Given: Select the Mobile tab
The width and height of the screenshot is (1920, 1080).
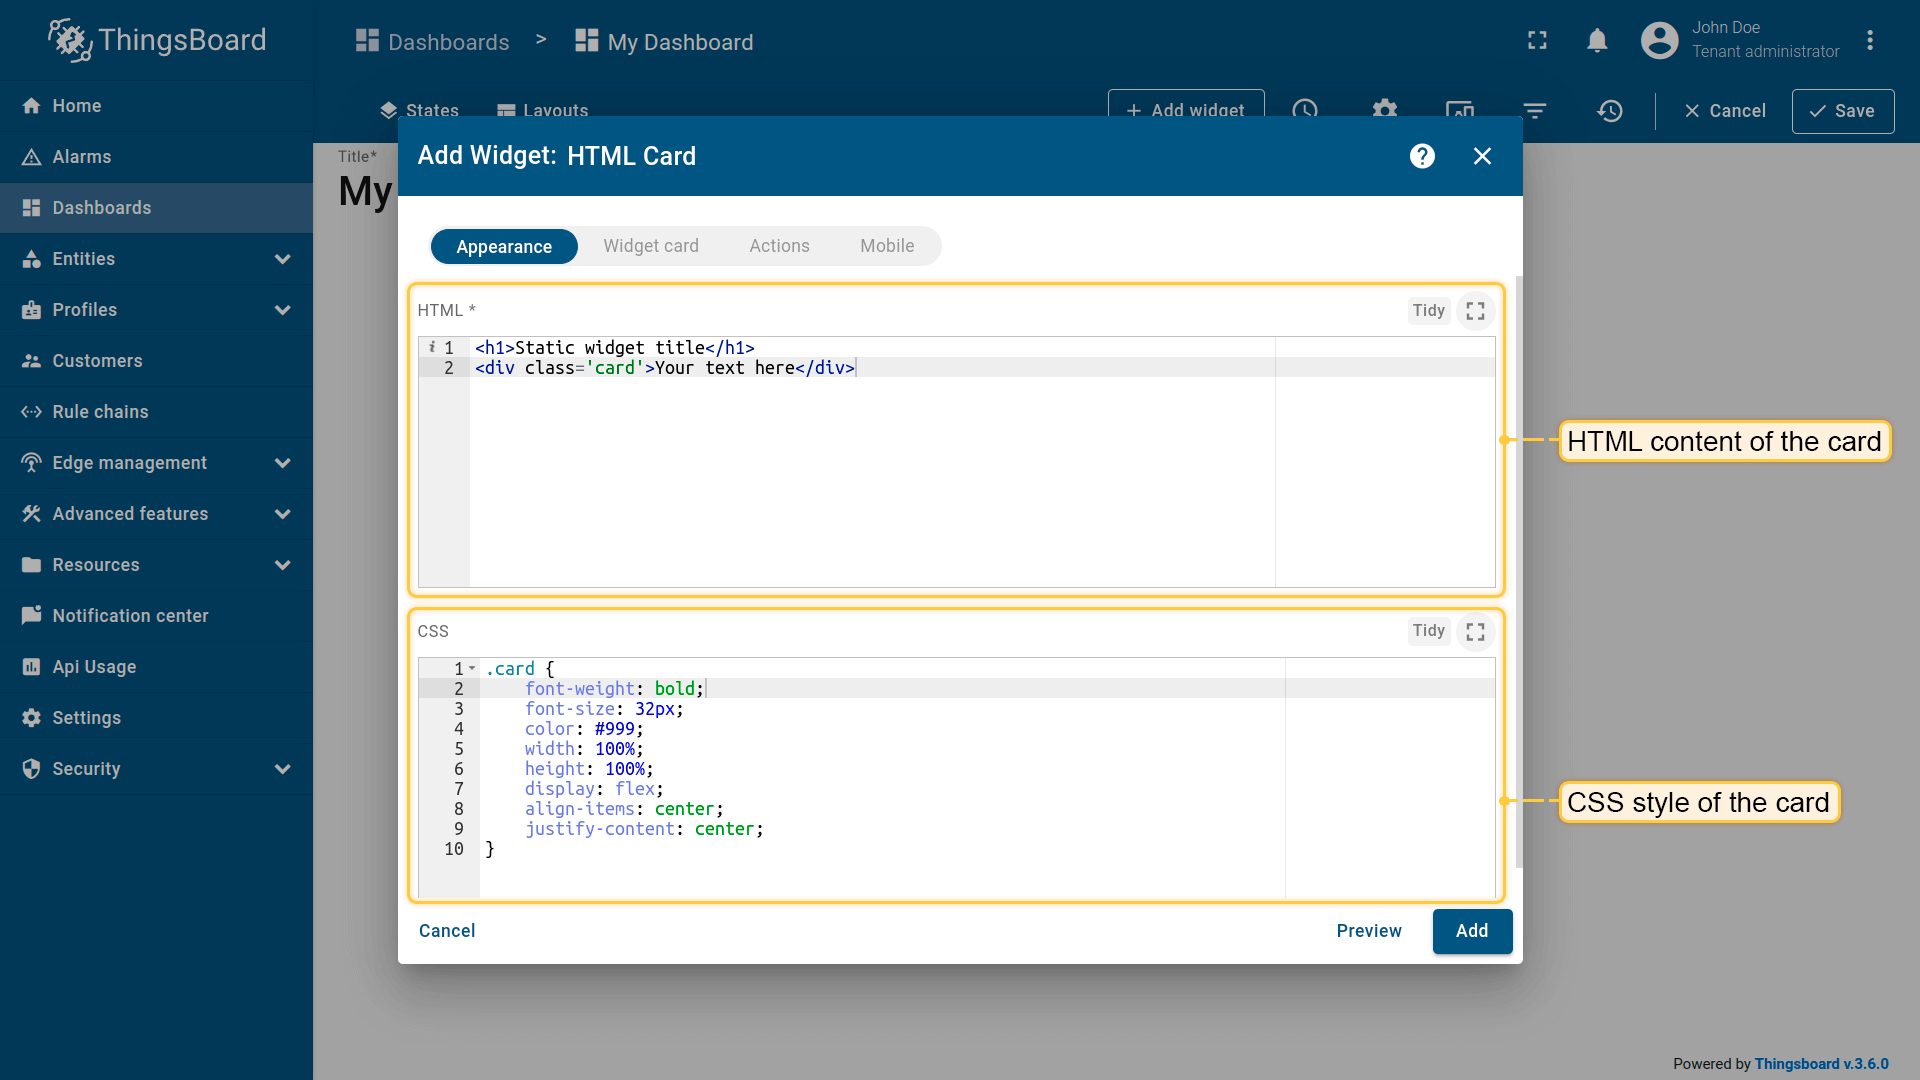Looking at the screenshot, I should (886, 246).
